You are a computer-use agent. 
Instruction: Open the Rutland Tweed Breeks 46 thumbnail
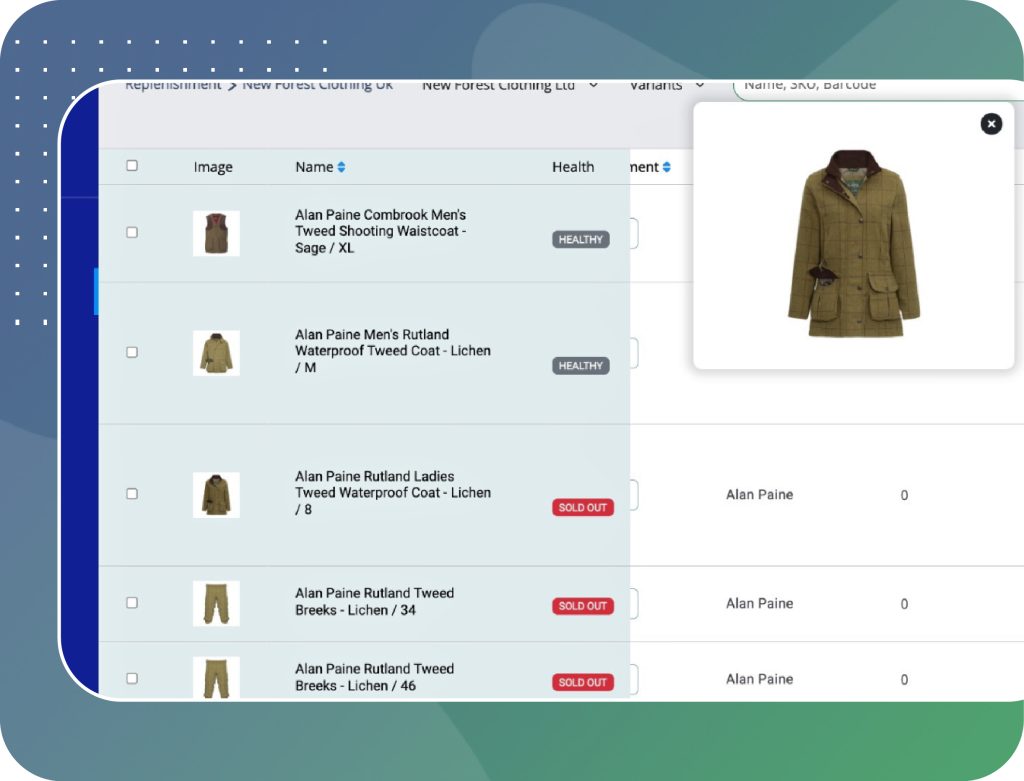216,677
